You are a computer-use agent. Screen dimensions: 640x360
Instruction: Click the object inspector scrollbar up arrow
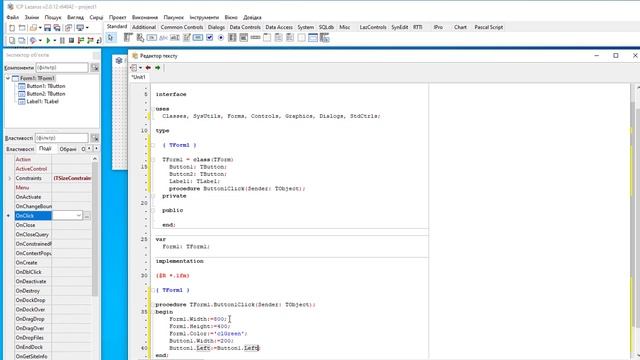(95, 159)
